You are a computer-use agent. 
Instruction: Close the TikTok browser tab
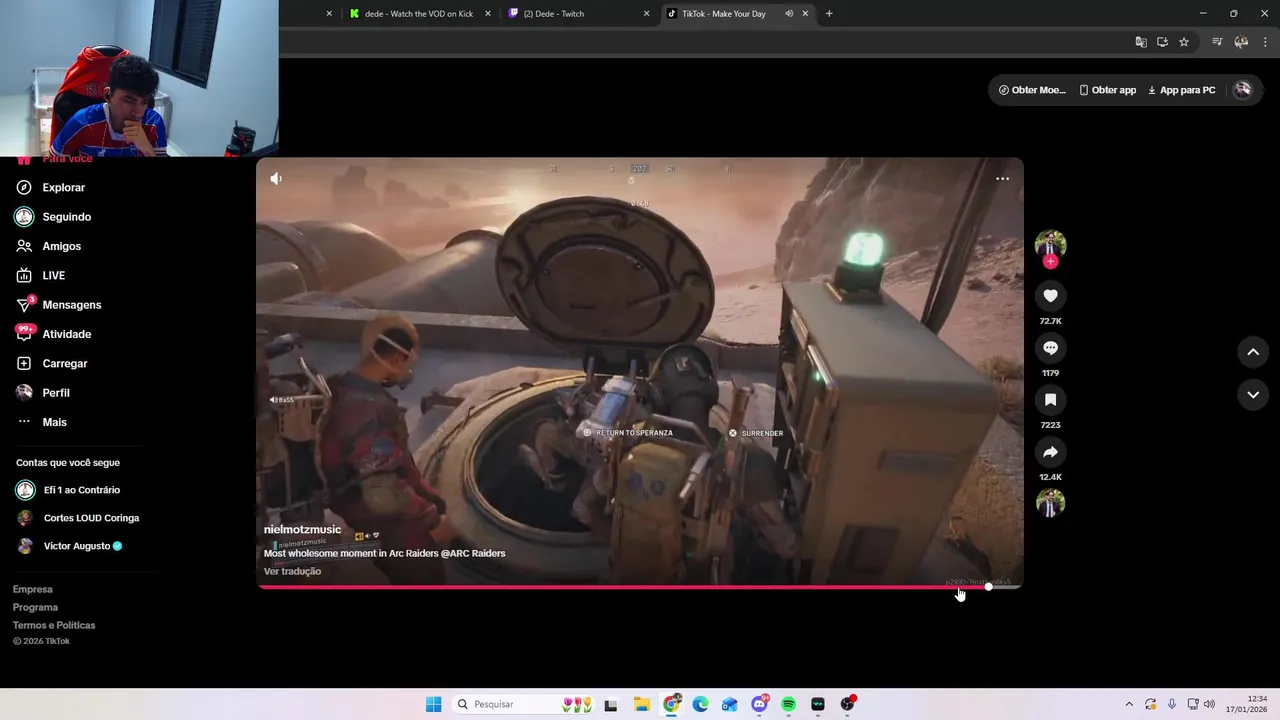tap(805, 14)
